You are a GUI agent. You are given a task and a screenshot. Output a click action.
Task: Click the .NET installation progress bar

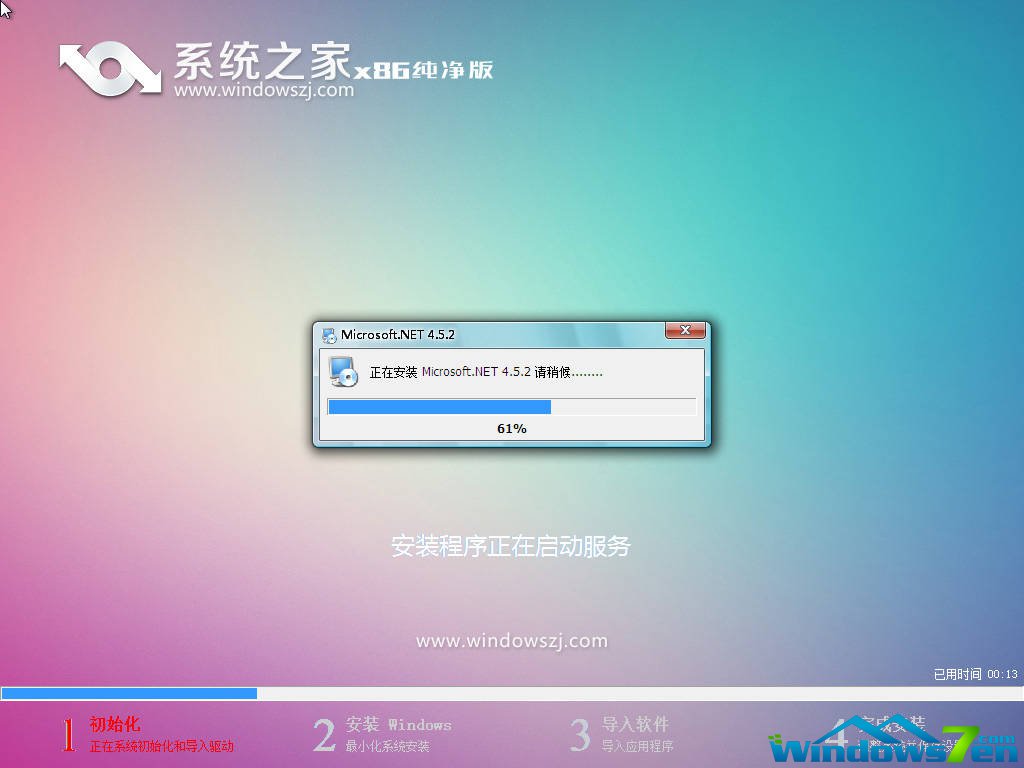[511, 407]
